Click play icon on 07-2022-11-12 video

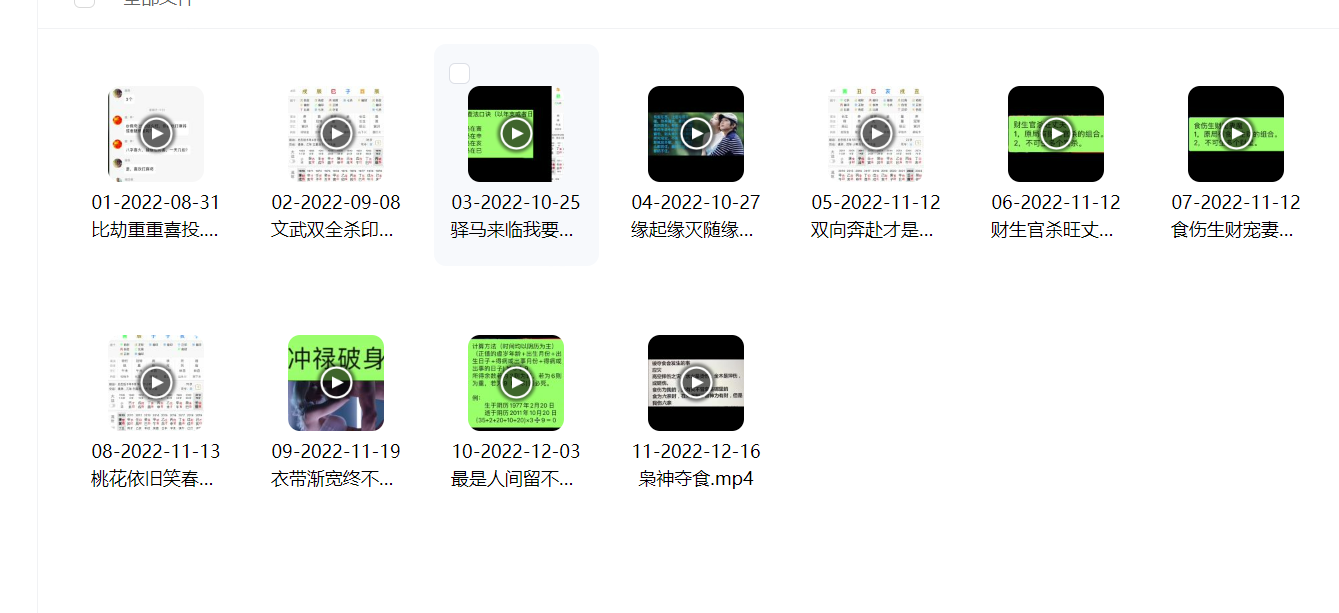pos(1236,133)
